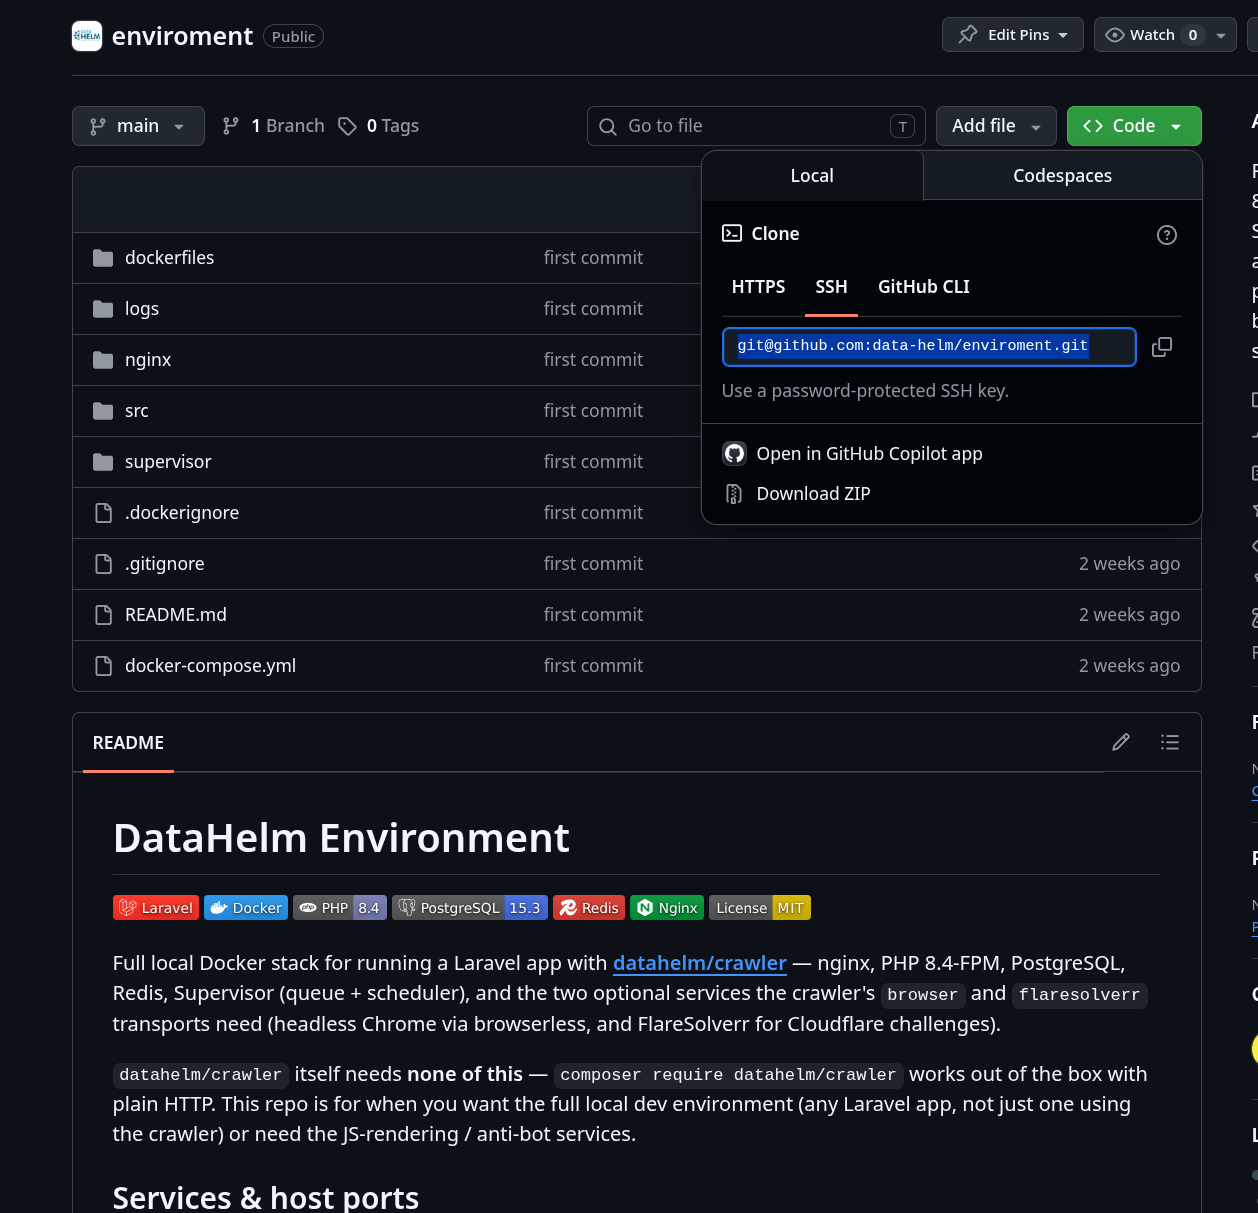
Task: Click the nginx folder icon
Action: [103, 360]
